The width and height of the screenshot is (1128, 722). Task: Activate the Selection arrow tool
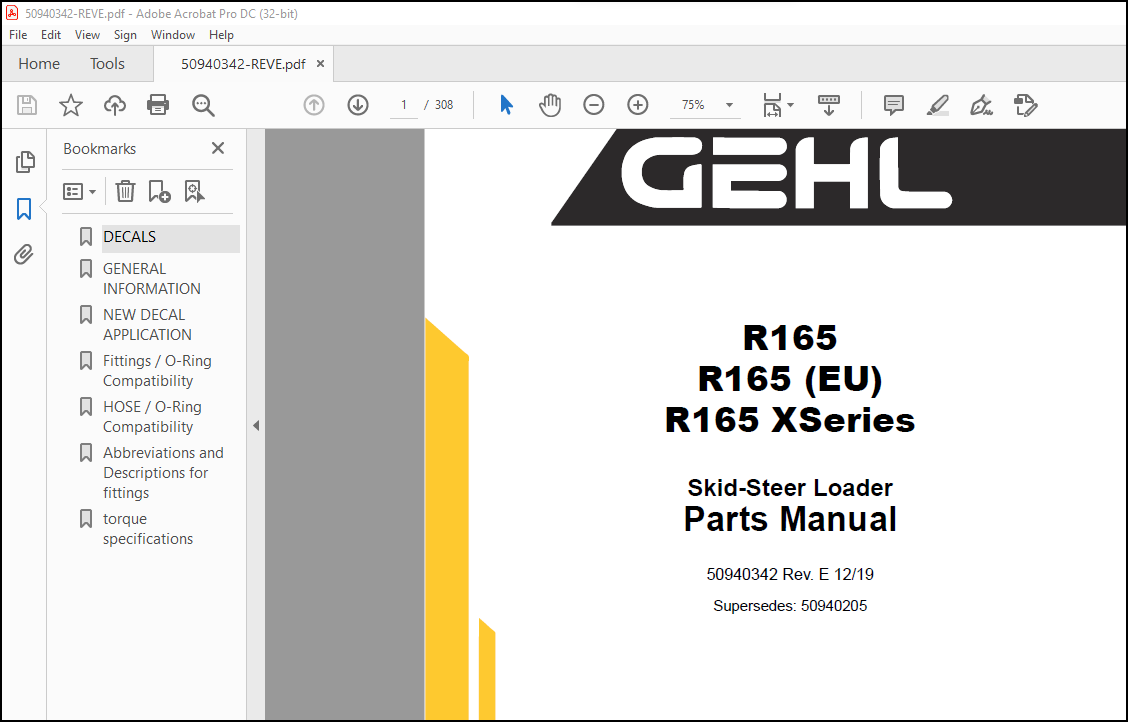pos(506,105)
